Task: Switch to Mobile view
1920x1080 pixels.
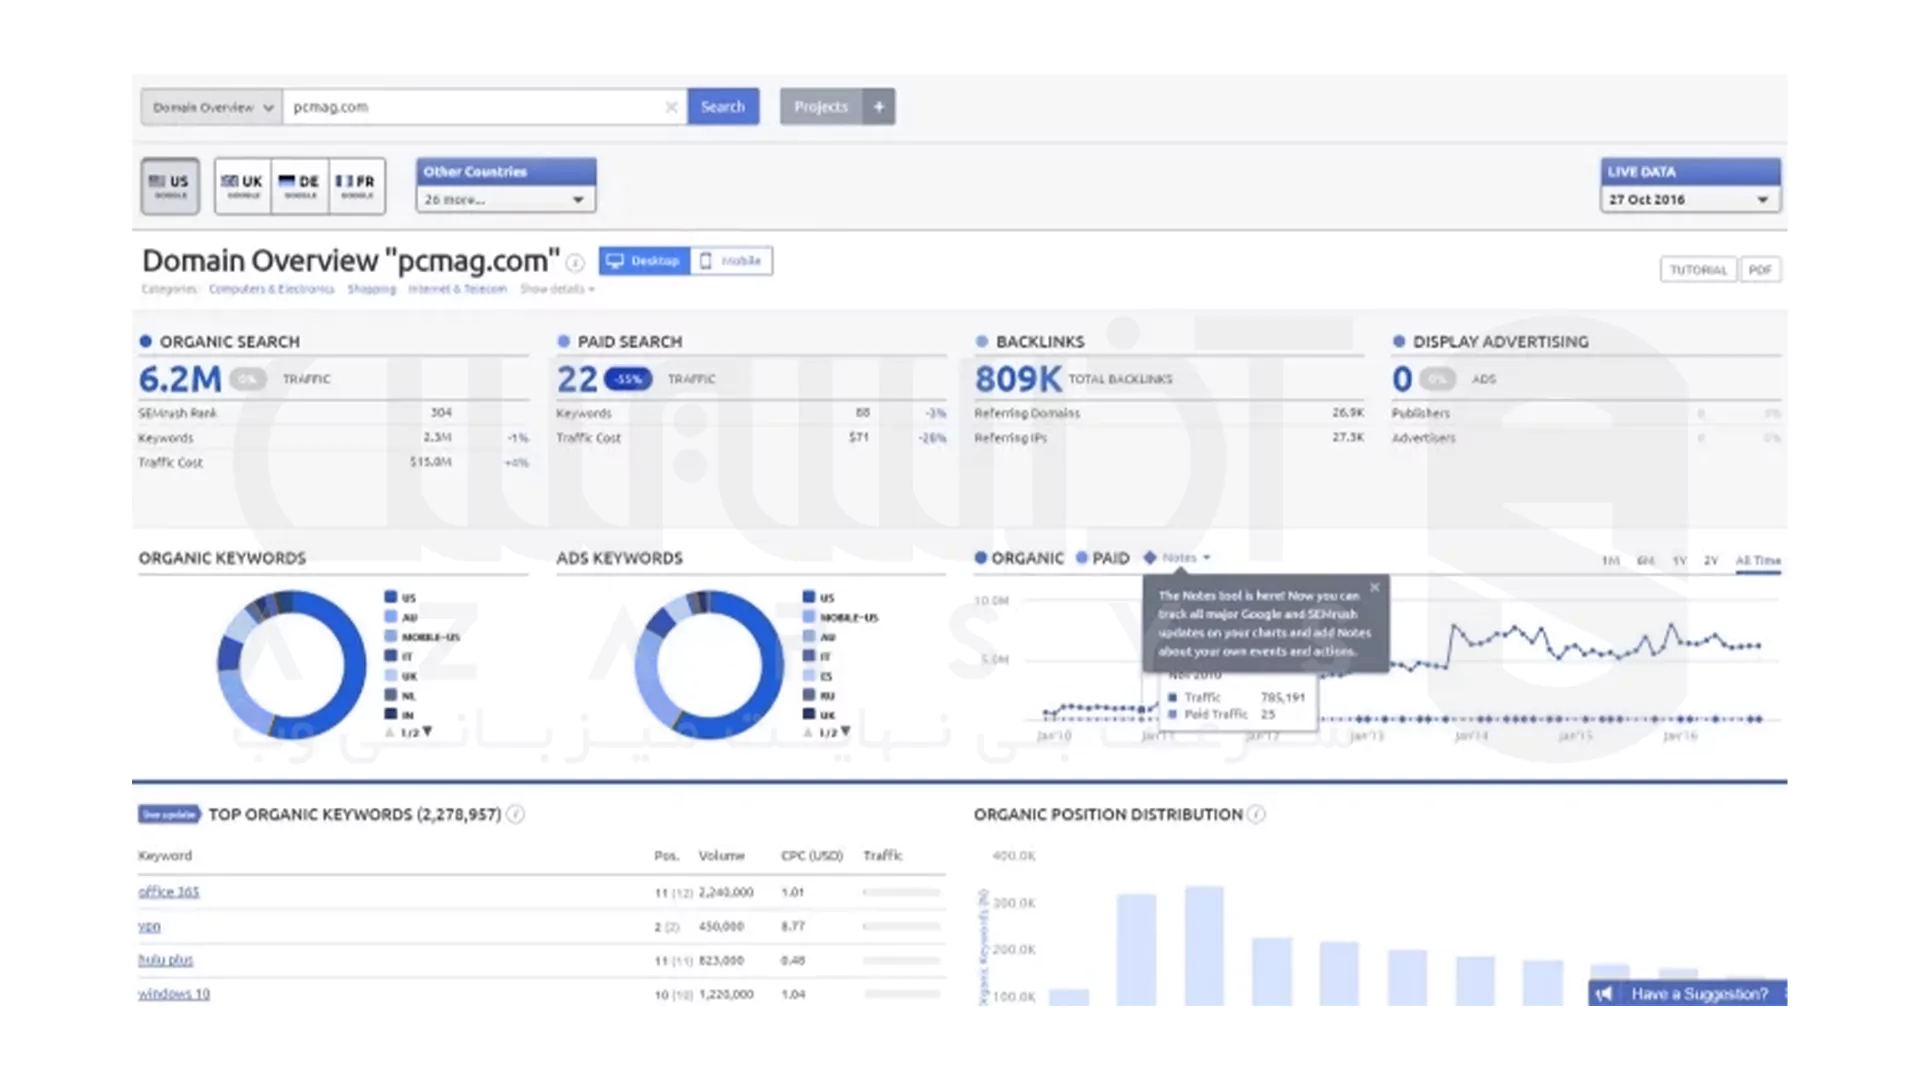Action: click(731, 261)
